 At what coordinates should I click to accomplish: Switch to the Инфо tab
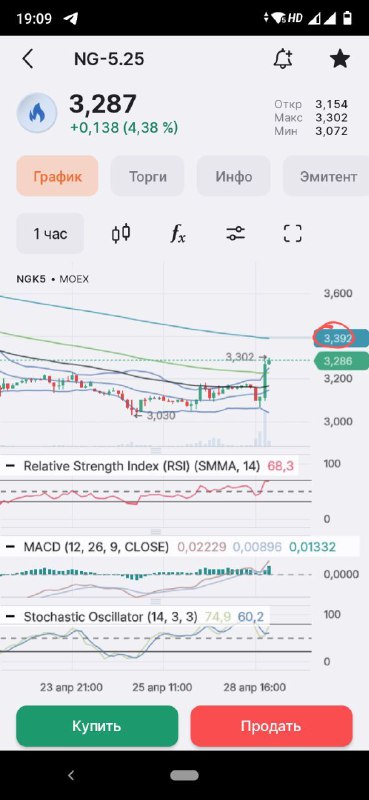(x=234, y=177)
